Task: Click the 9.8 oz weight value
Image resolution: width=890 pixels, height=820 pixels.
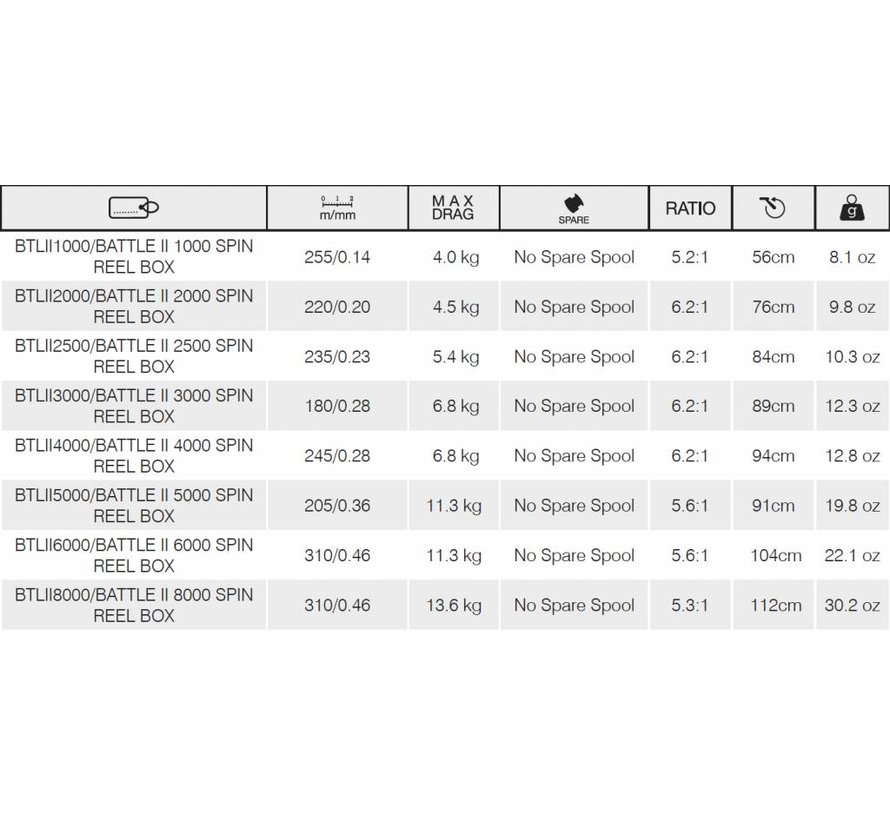Action: click(852, 307)
